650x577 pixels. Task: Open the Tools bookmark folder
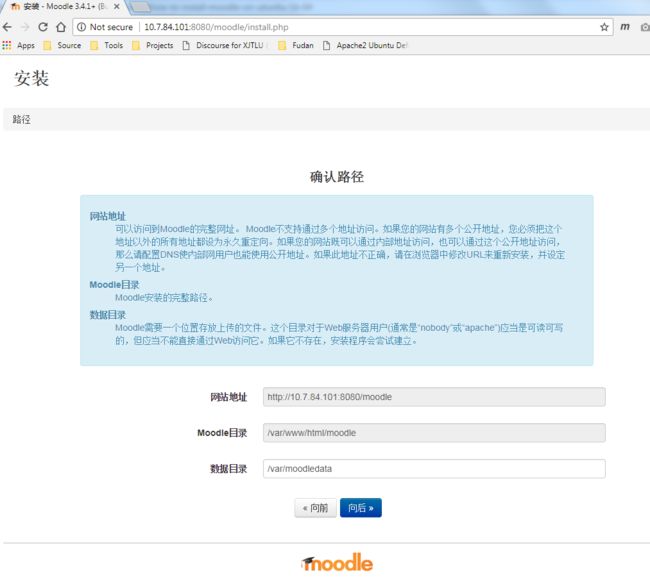(x=107, y=45)
